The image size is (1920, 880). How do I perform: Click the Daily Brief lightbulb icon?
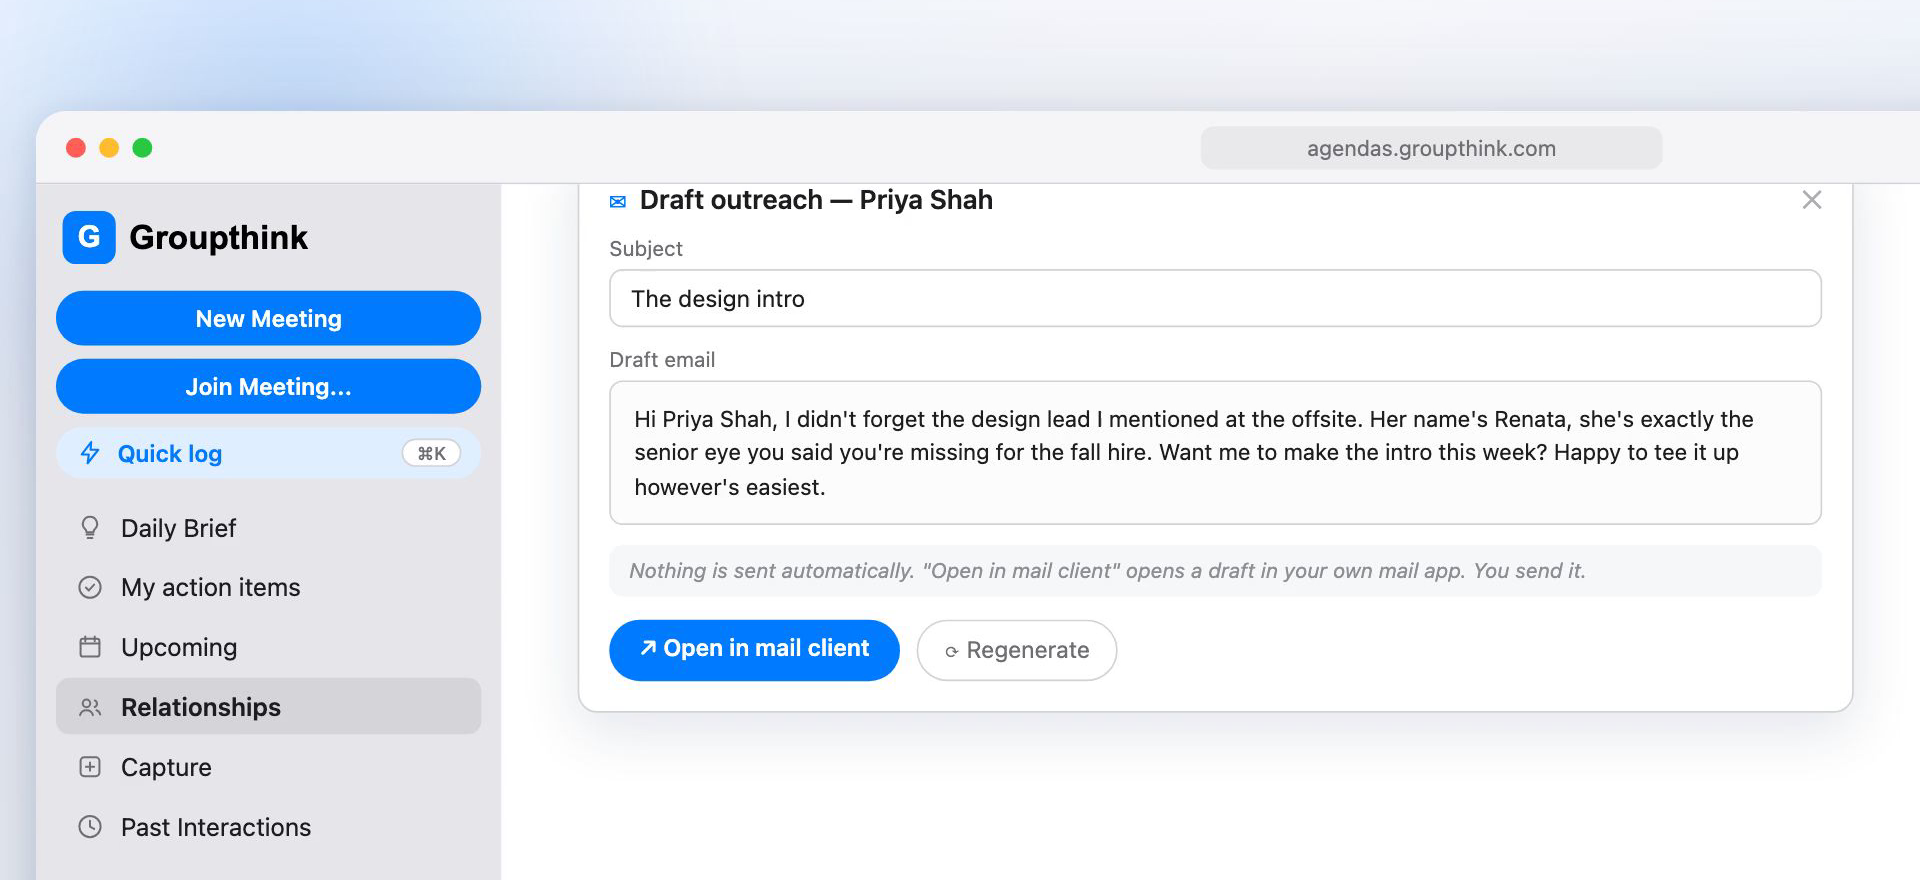pyautogui.click(x=90, y=528)
